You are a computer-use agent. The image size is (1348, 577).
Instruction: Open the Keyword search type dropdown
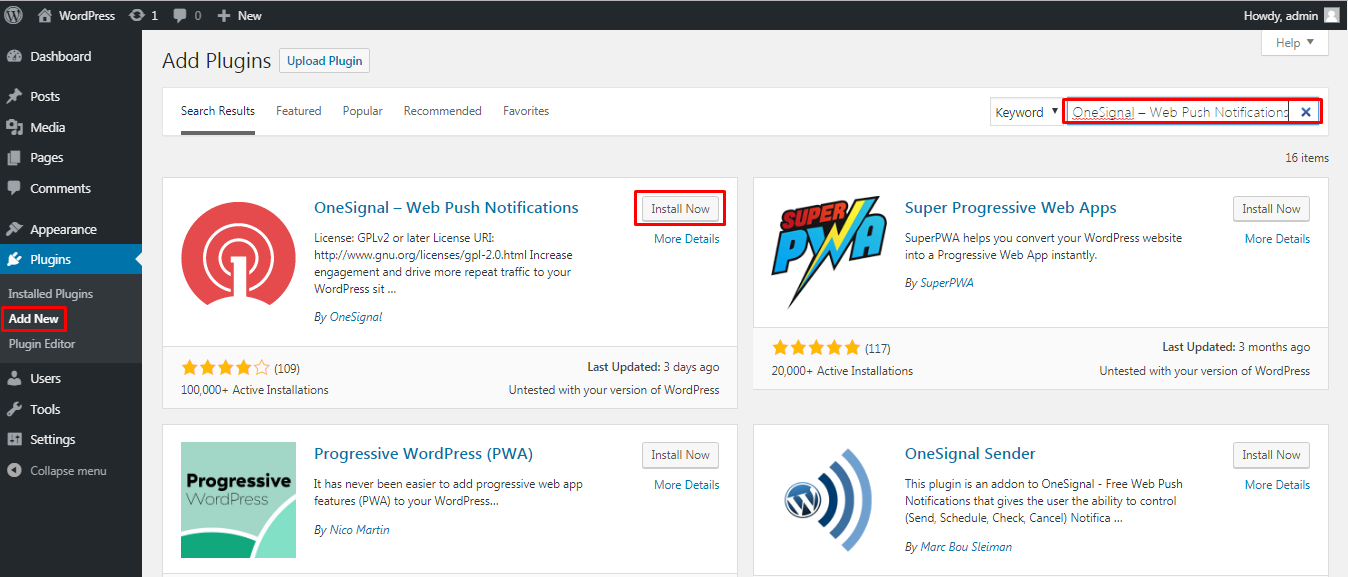pyautogui.click(x=1026, y=112)
